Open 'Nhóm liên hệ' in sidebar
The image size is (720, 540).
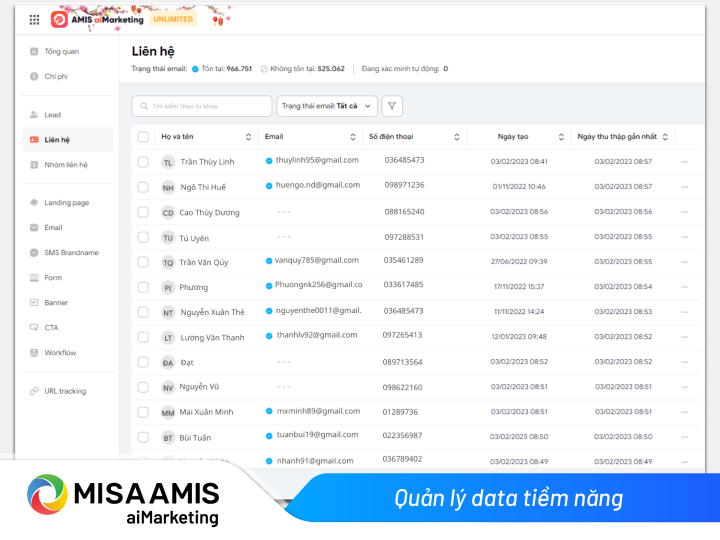tap(67, 165)
